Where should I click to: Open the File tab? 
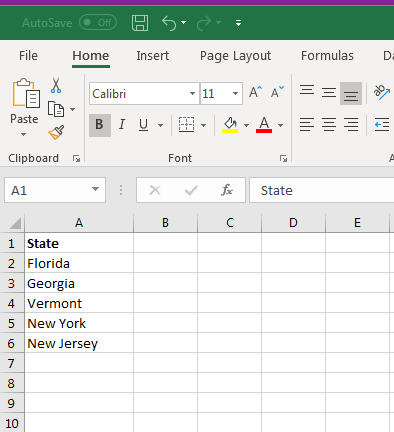[x=28, y=56]
